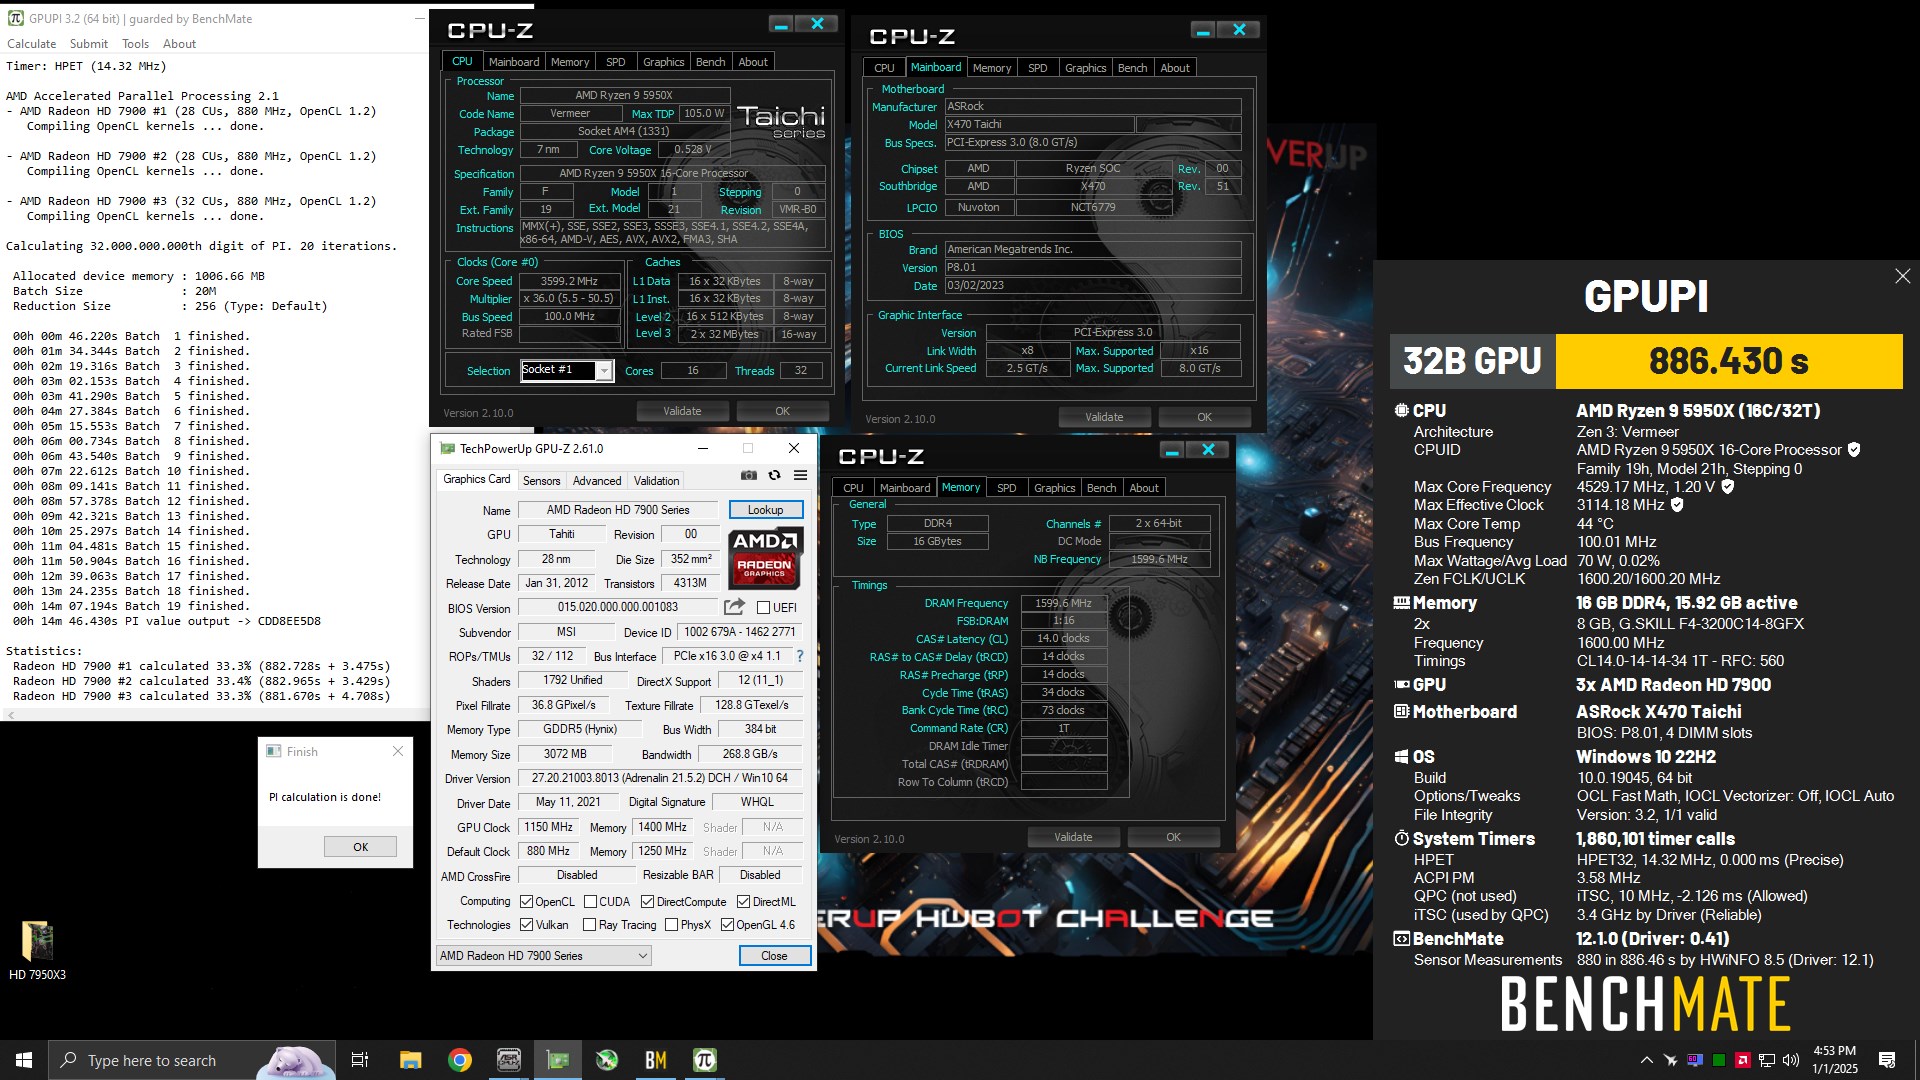Screen dimensions: 1920x1080
Task: Click network tray icon
Action: click(x=1767, y=1060)
